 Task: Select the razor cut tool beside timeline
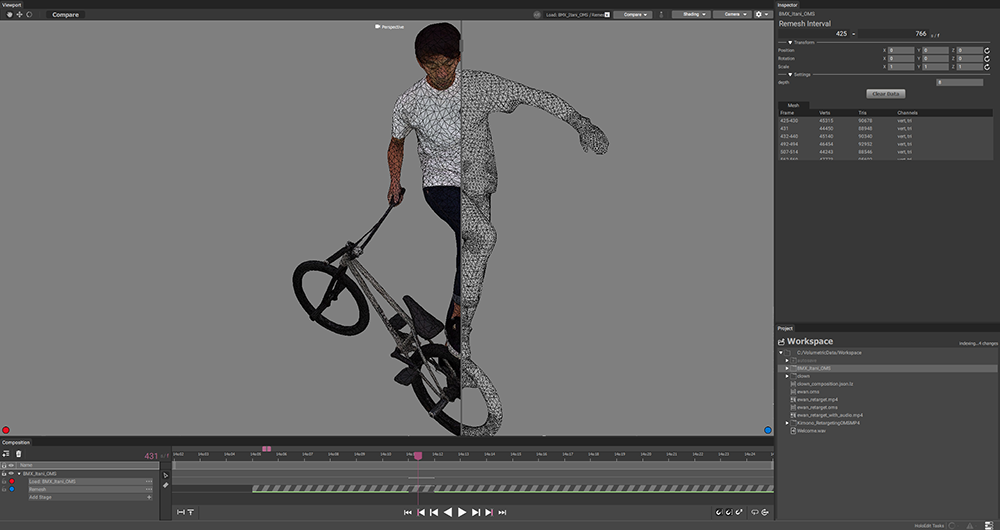[x=166, y=485]
